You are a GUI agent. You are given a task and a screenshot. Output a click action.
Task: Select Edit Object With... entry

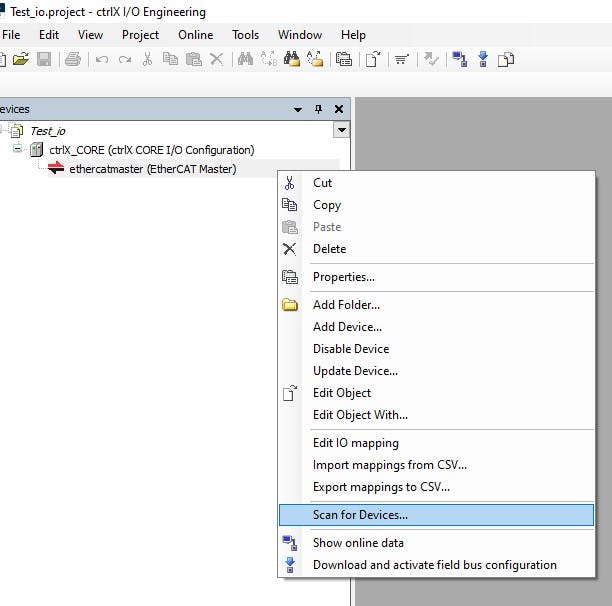(x=436, y=414)
